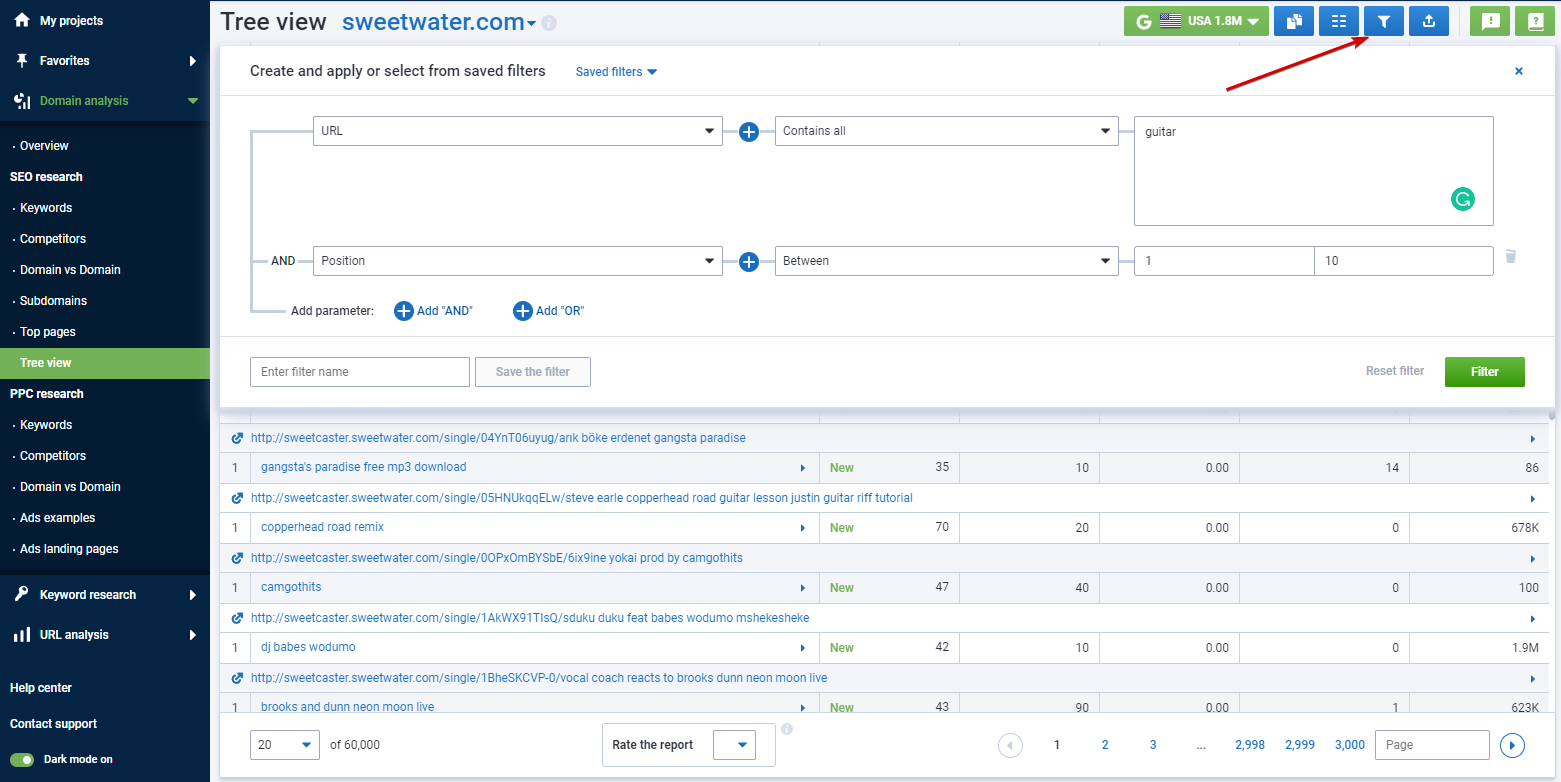Image resolution: width=1561 pixels, height=782 pixels.
Task: Open external link icon for arık böke URL
Action: coord(237,438)
